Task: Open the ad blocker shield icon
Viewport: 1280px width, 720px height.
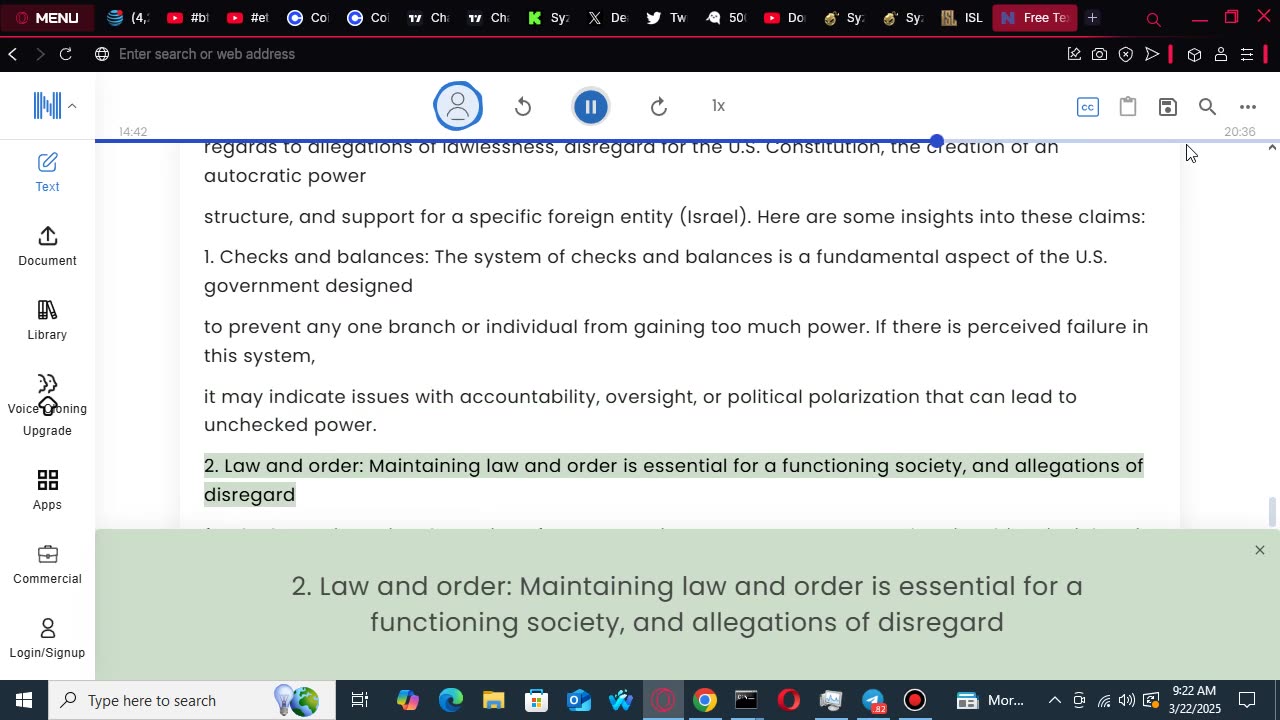Action: click(x=1126, y=54)
